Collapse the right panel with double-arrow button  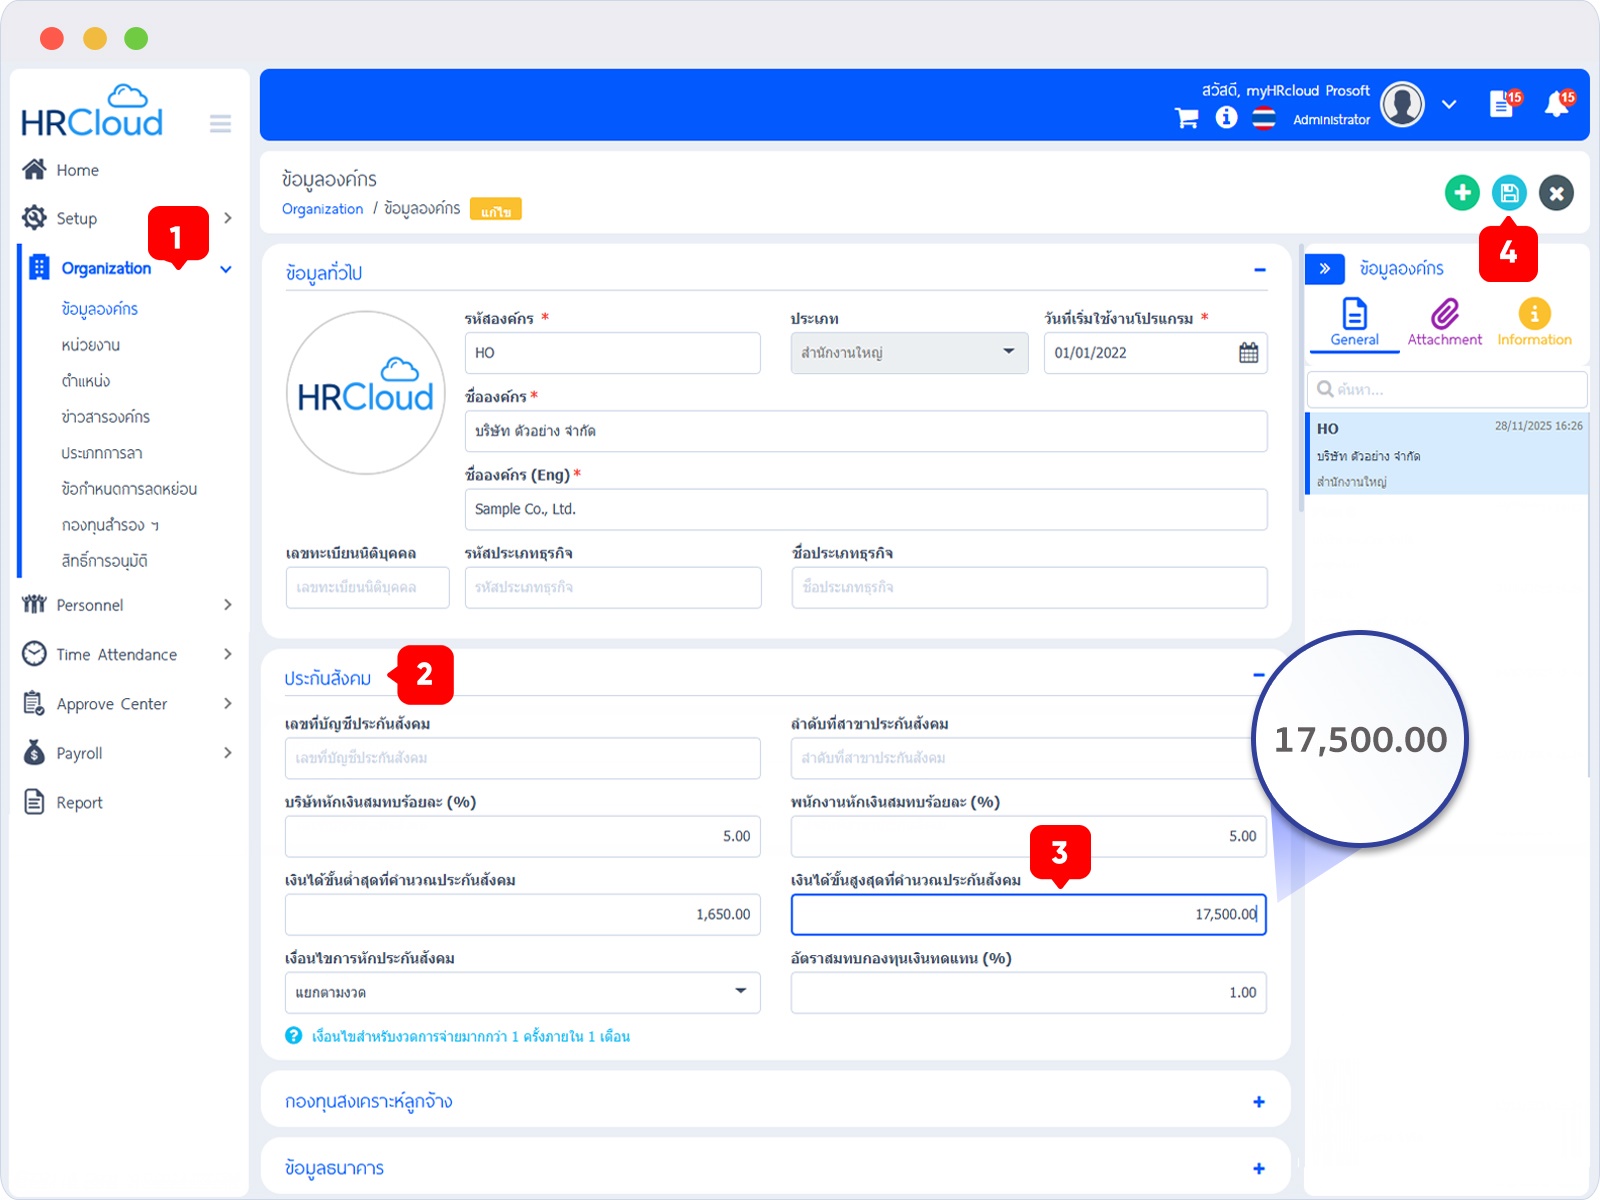pyautogui.click(x=1325, y=269)
